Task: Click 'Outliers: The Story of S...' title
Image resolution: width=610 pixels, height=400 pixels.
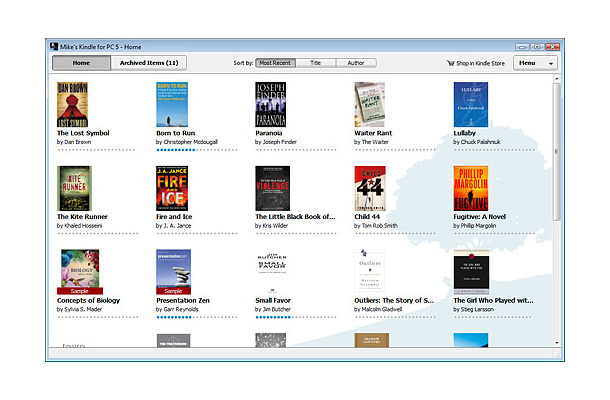Action: point(394,300)
